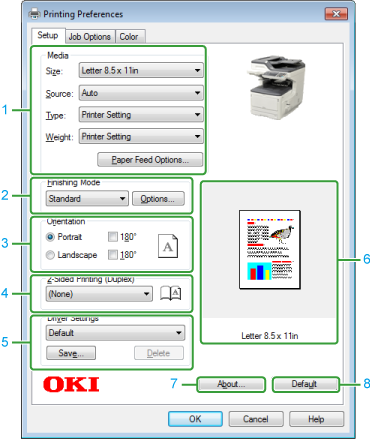Click the printer icon in the title bar
The width and height of the screenshot is (370, 439).
click(34, 14)
